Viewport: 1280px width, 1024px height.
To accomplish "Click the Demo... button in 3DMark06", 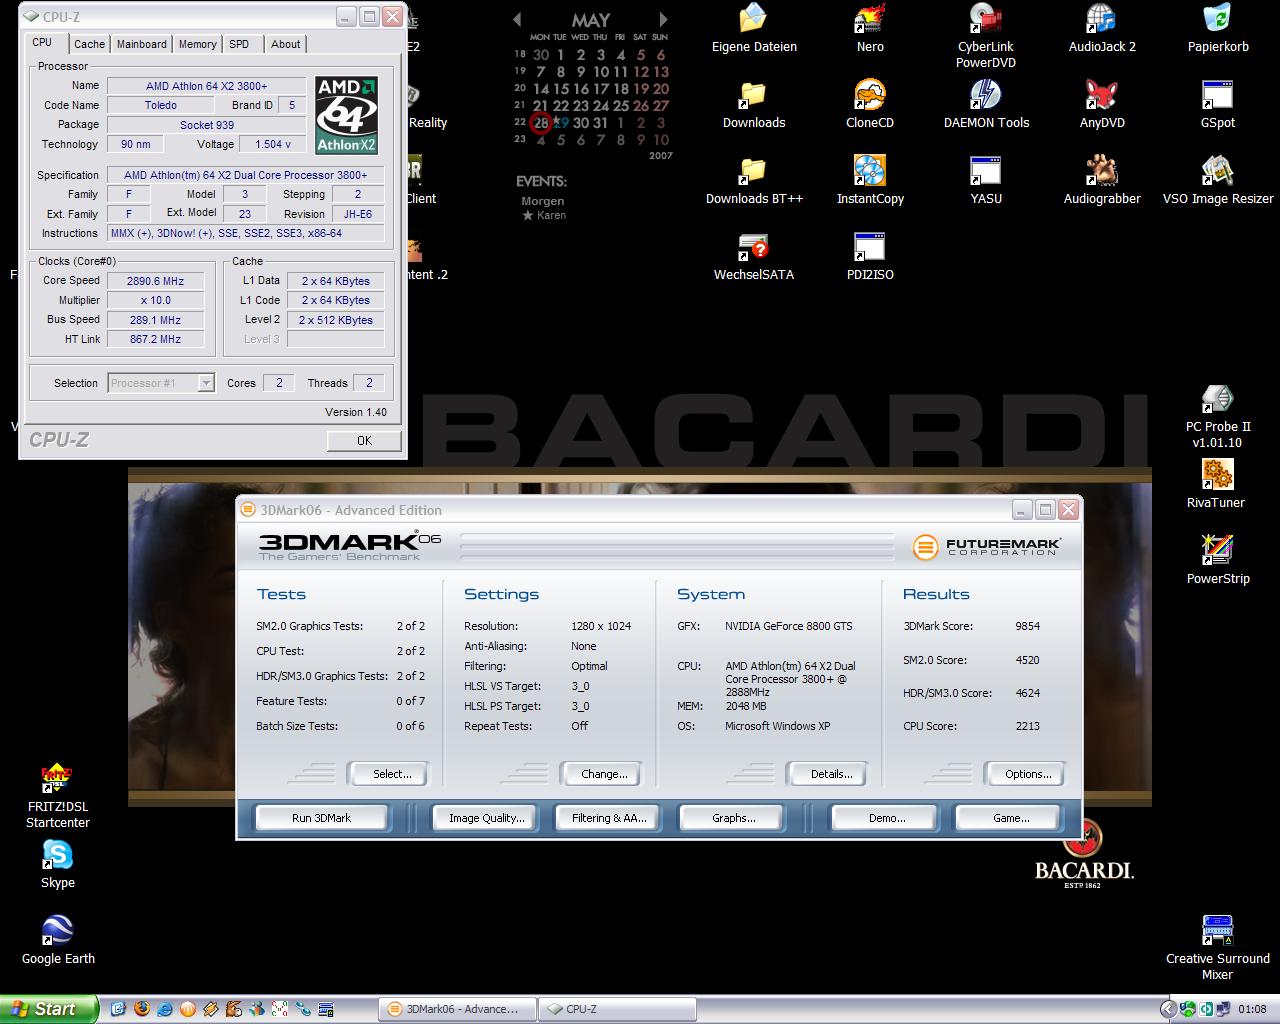I will (886, 818).
